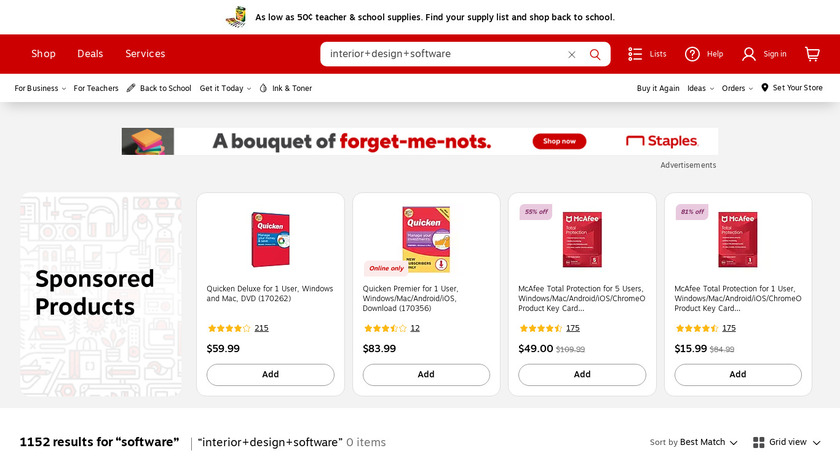Expand the Get it Today dropdown
This screenshot has width=840, height=472.
coord(225,88)
